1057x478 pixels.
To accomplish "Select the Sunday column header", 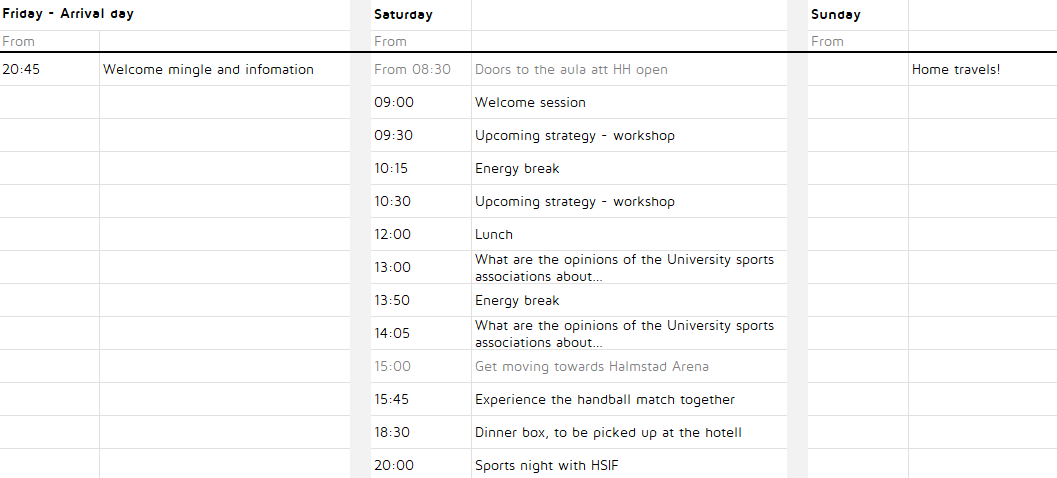I will click(836, 15).
